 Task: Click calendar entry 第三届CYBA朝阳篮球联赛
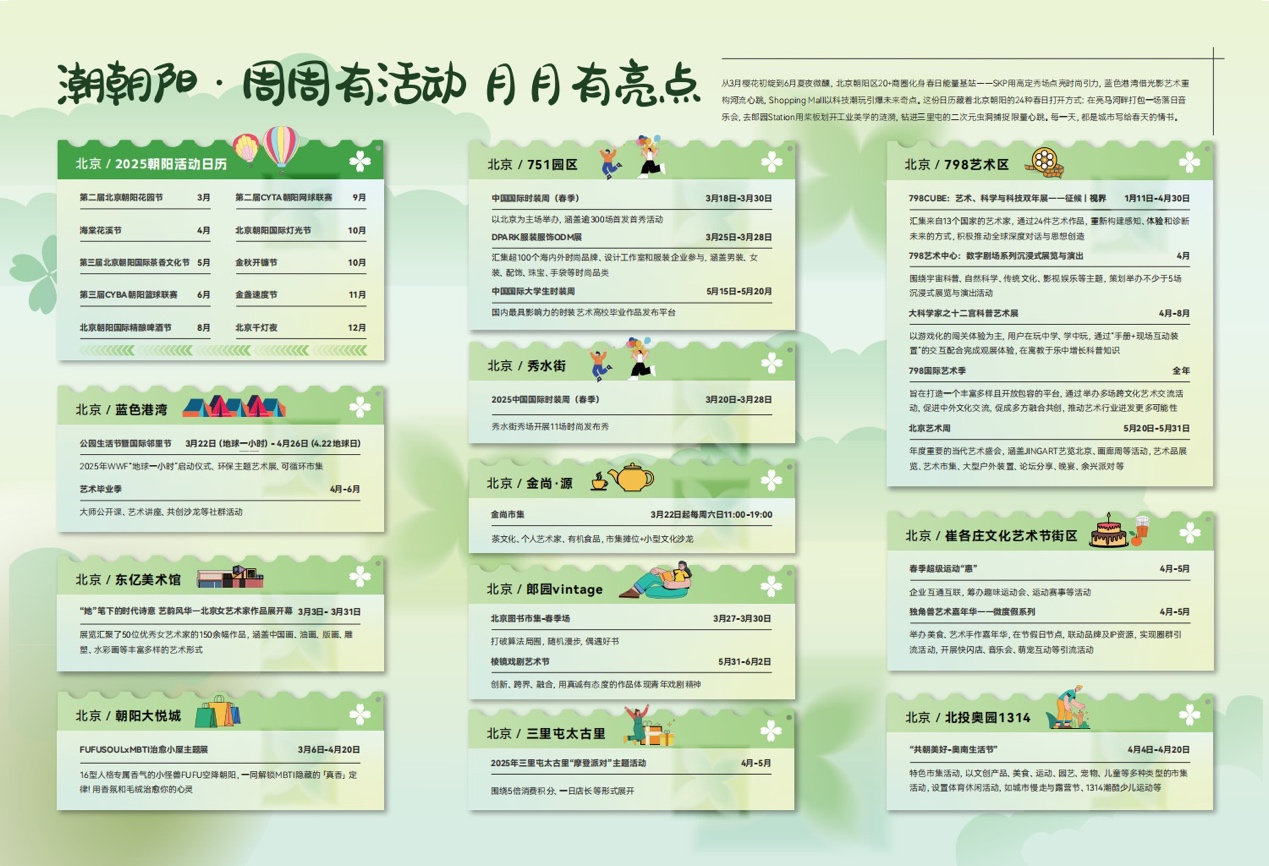[129, 295]
